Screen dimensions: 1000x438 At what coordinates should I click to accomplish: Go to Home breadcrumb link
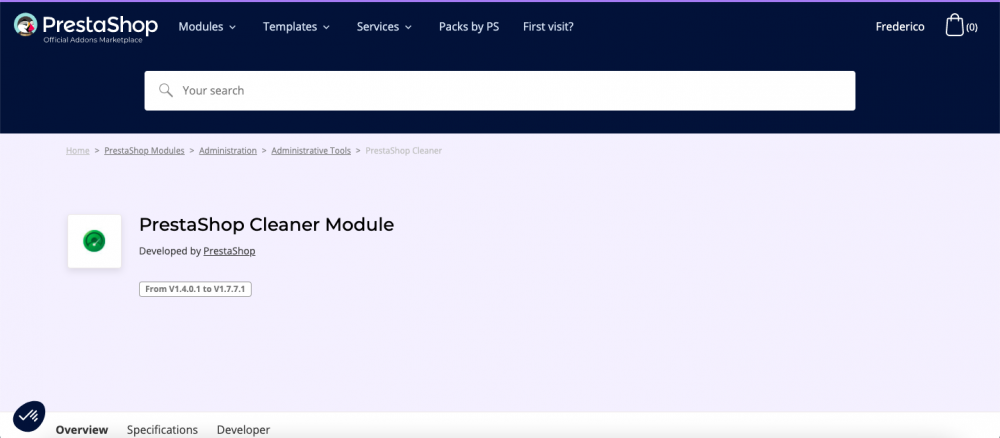click(78, 151)
